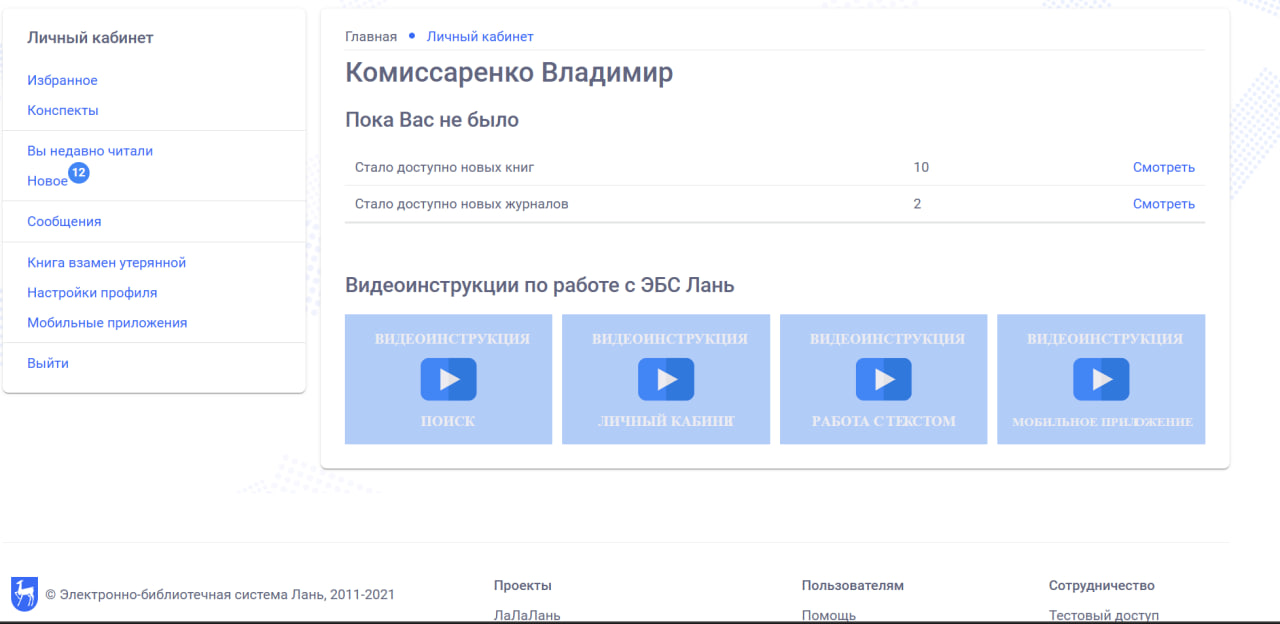Play the Мобильное приложение video instruction
Image resolution: width=1280 pixels, height=624 pixels.
[1101, 379]
